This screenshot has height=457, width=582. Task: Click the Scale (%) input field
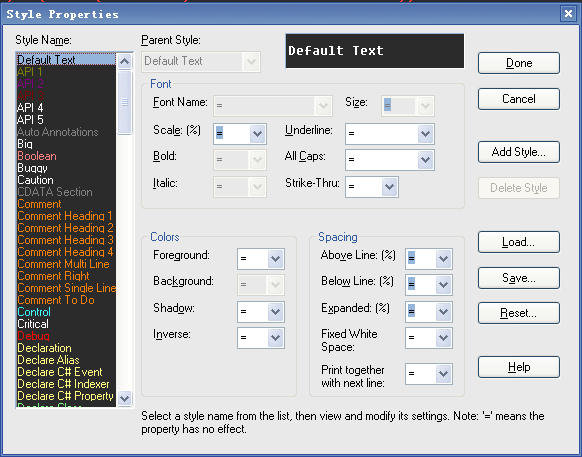pyautogui.click(x=232, y=134)
